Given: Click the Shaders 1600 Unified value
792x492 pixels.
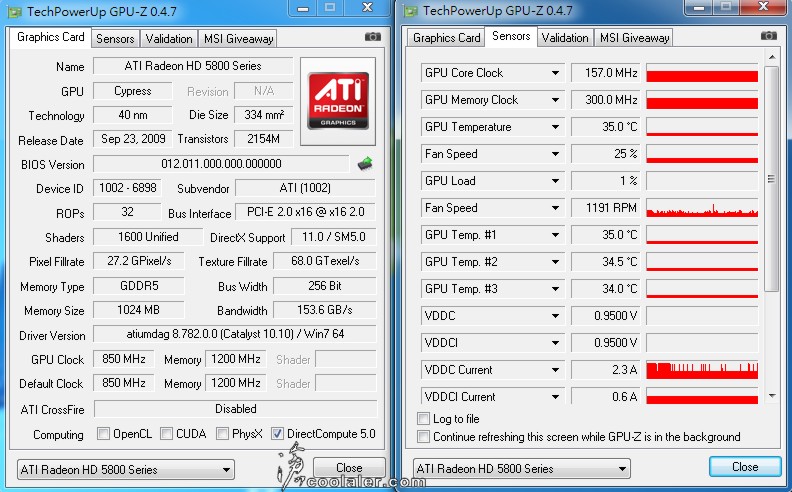Looking at the screenshot, I should pyautogui.click(x=148, y=237).
